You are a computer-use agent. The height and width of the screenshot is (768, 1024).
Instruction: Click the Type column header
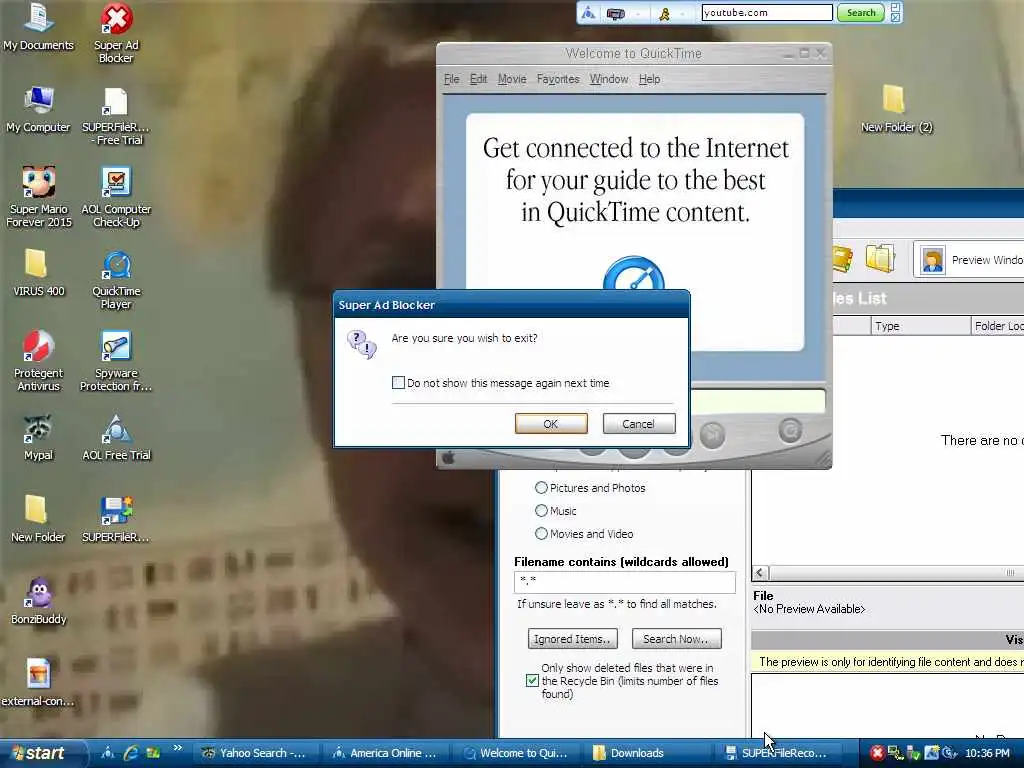point(920,326)
